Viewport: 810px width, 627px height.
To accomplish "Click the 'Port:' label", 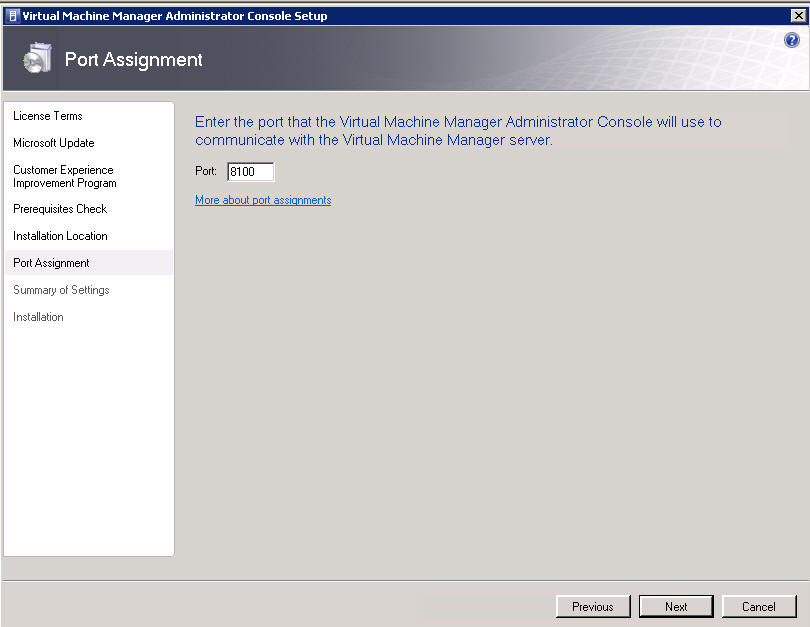I will pyautogui.click(x=206, y=171).
